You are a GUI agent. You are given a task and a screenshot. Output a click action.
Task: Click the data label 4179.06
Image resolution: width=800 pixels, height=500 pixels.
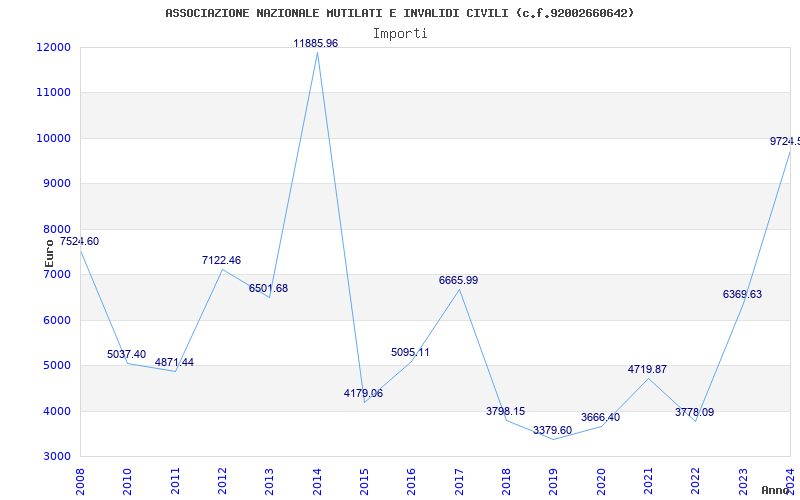(x=363, y=393)
